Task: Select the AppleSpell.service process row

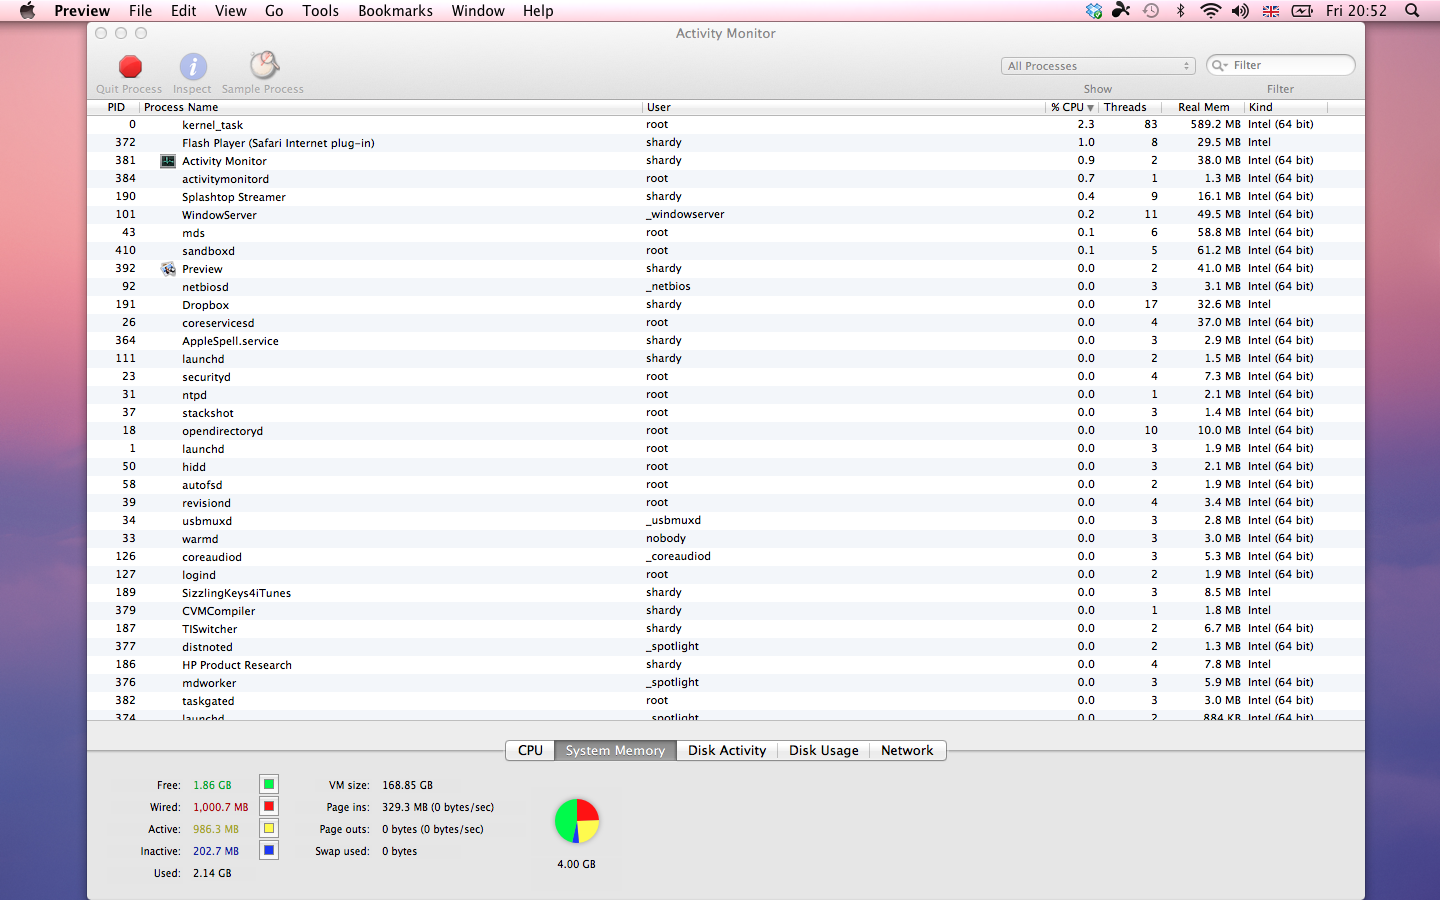Action: tap(726, 341)
